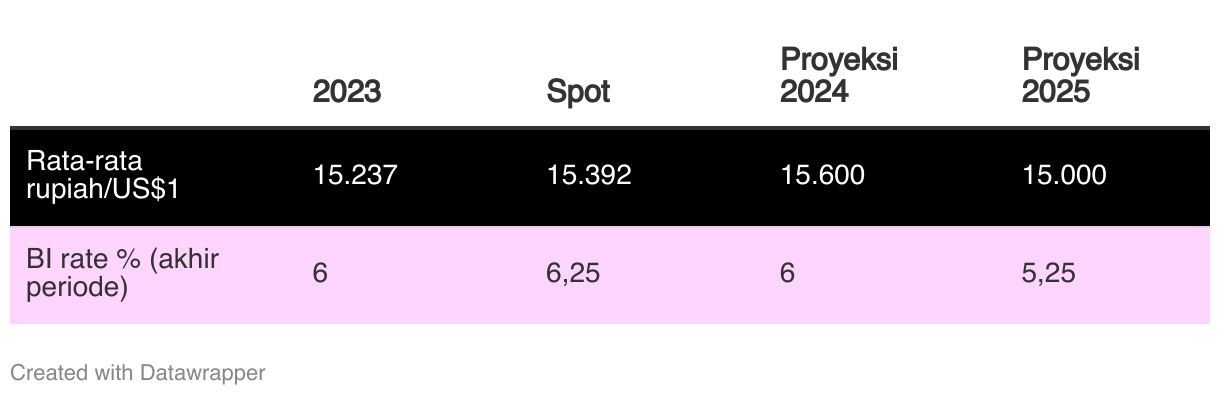The image size is (1220, 396).
Task: Click the black rupiah row background
Action: (610, 177)
